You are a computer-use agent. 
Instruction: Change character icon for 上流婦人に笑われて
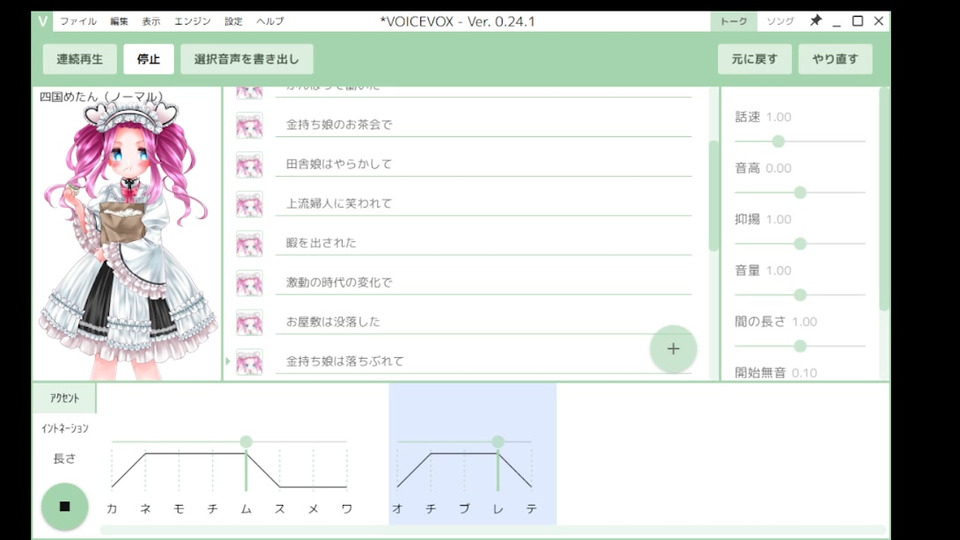click(249, 204)
